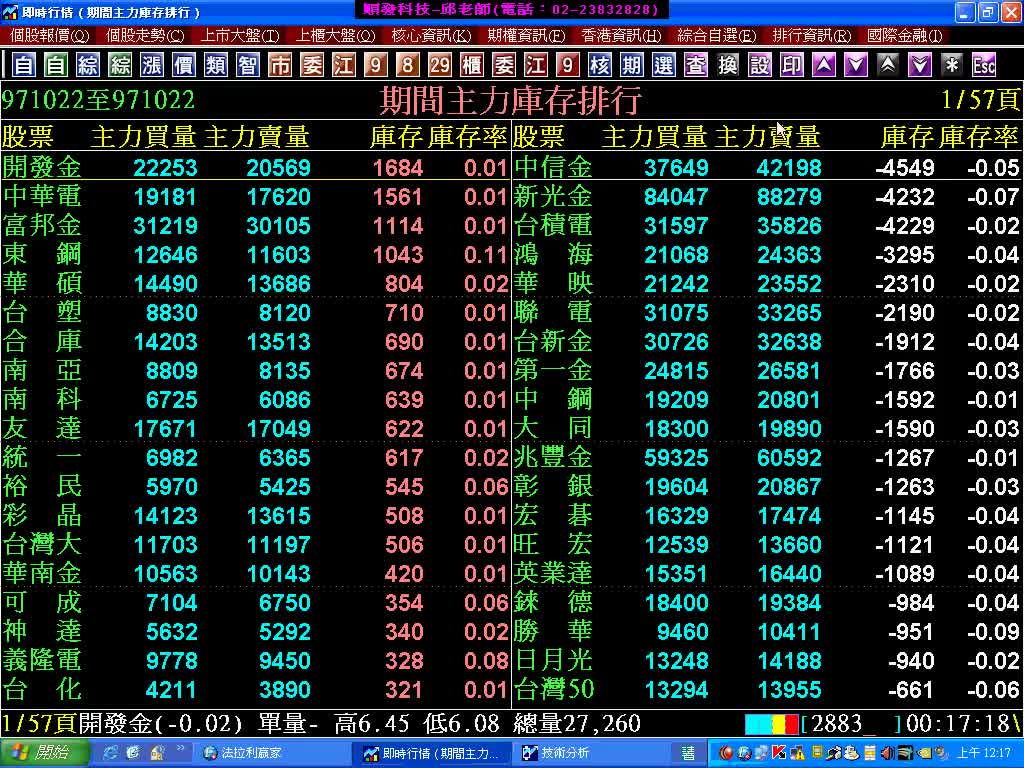Click the blue 自 toolbar icon
The height and width of the screenshot is (768, 1024).
(24, 65)
